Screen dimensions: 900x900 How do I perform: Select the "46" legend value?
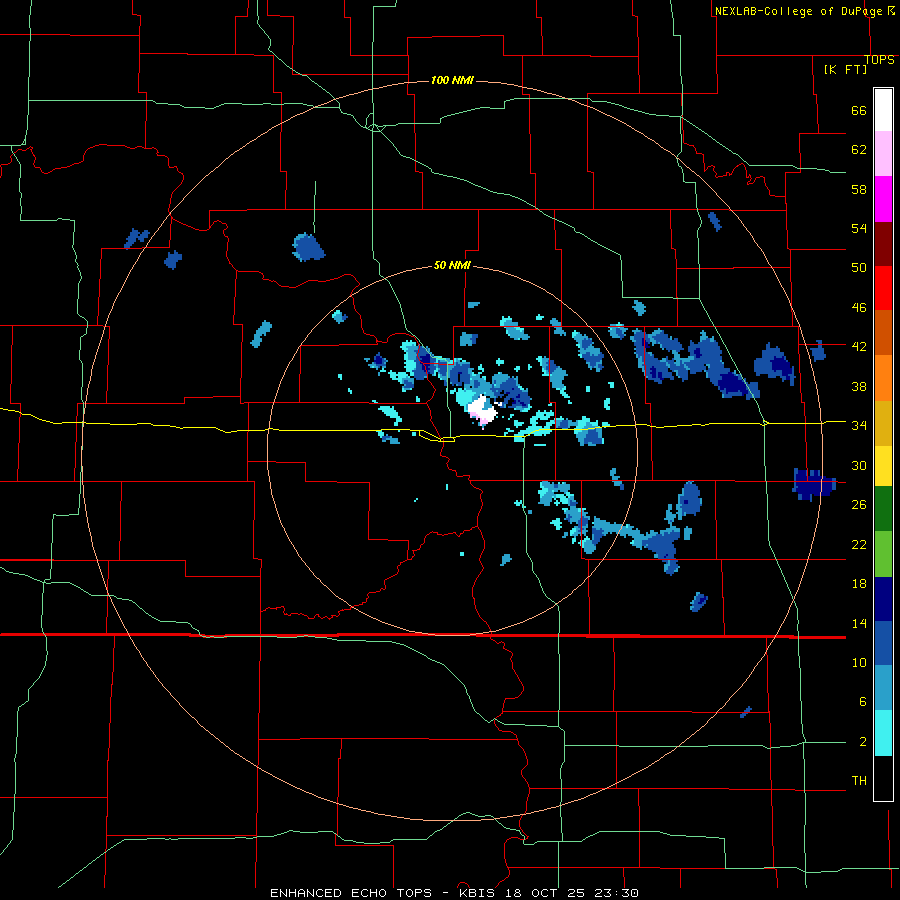(x=859, y=308)
